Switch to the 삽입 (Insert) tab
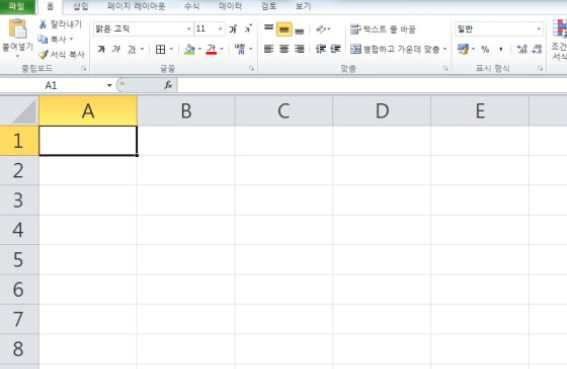Viewport: 567px width, 369px height. pyautogui.click(x=81, y=6)
